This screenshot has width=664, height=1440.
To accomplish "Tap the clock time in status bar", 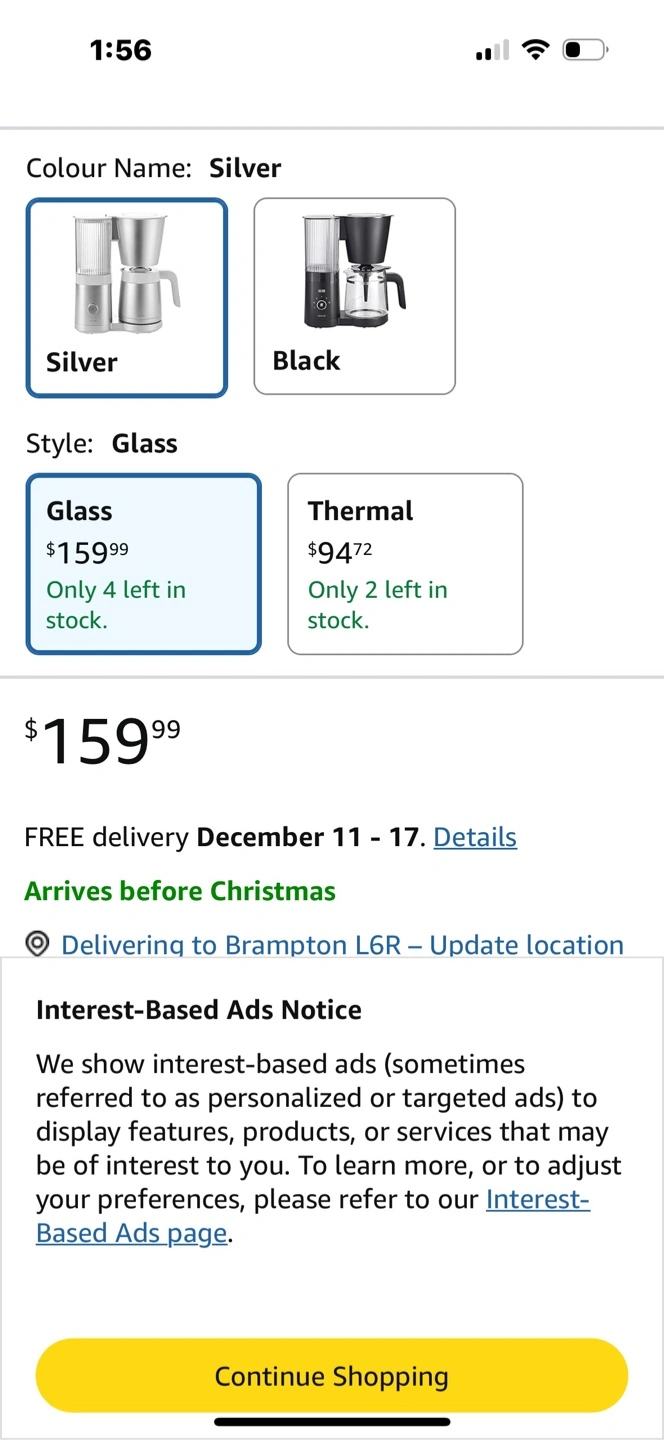I will tap(120, 49).
